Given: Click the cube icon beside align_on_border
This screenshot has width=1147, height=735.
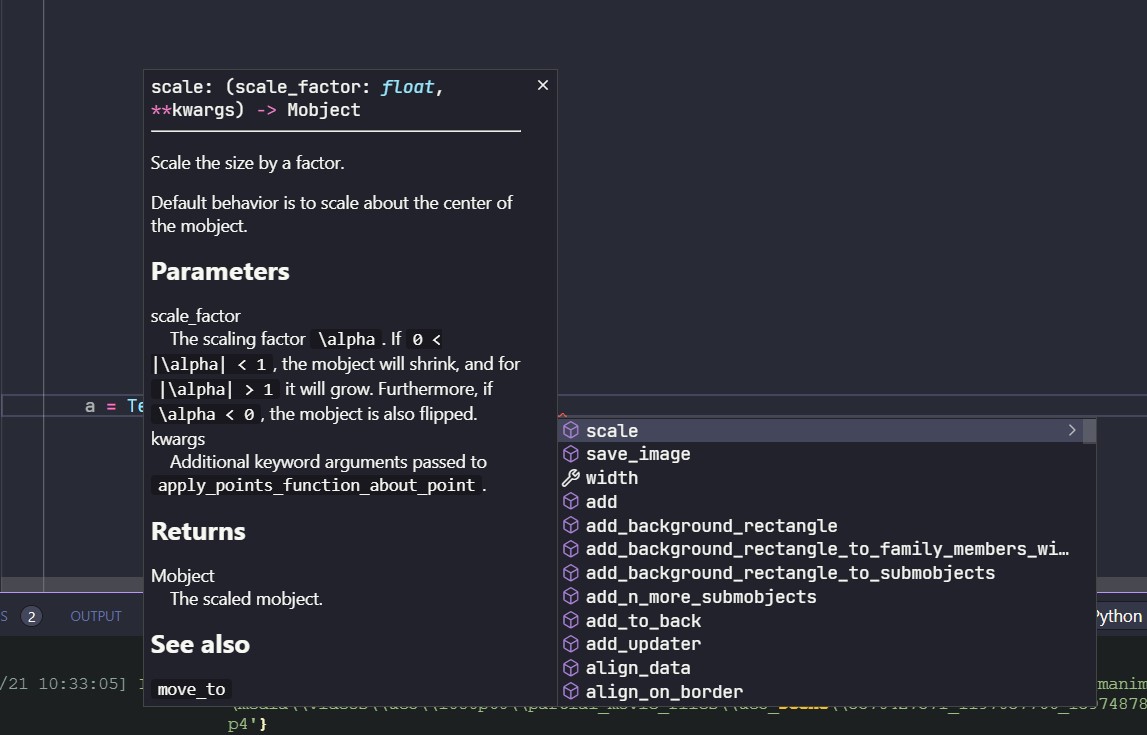Looking at the screenshot, I should click(x=571, y=692).
